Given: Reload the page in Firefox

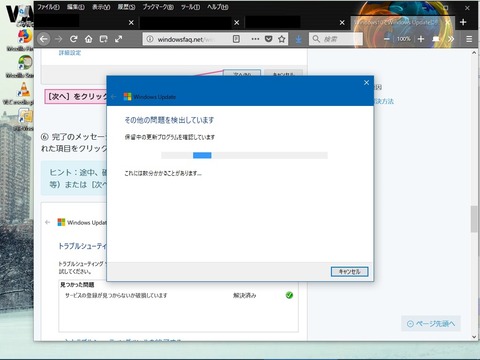Looking at the screenshot, I should [74, 39].
